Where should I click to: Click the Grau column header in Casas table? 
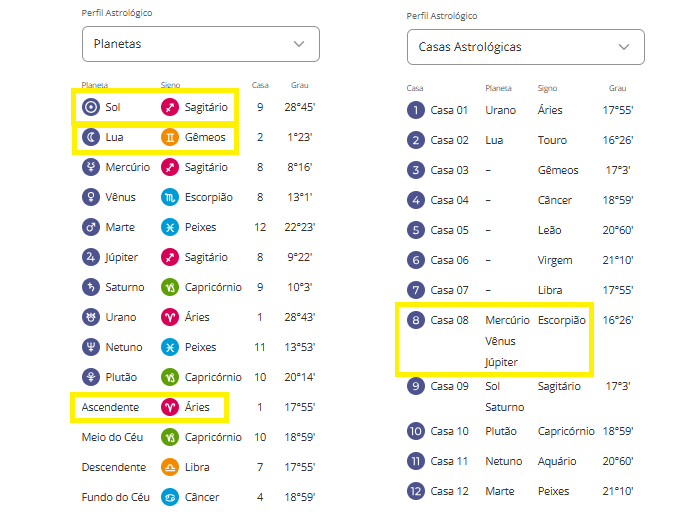(x=617, y=88)
